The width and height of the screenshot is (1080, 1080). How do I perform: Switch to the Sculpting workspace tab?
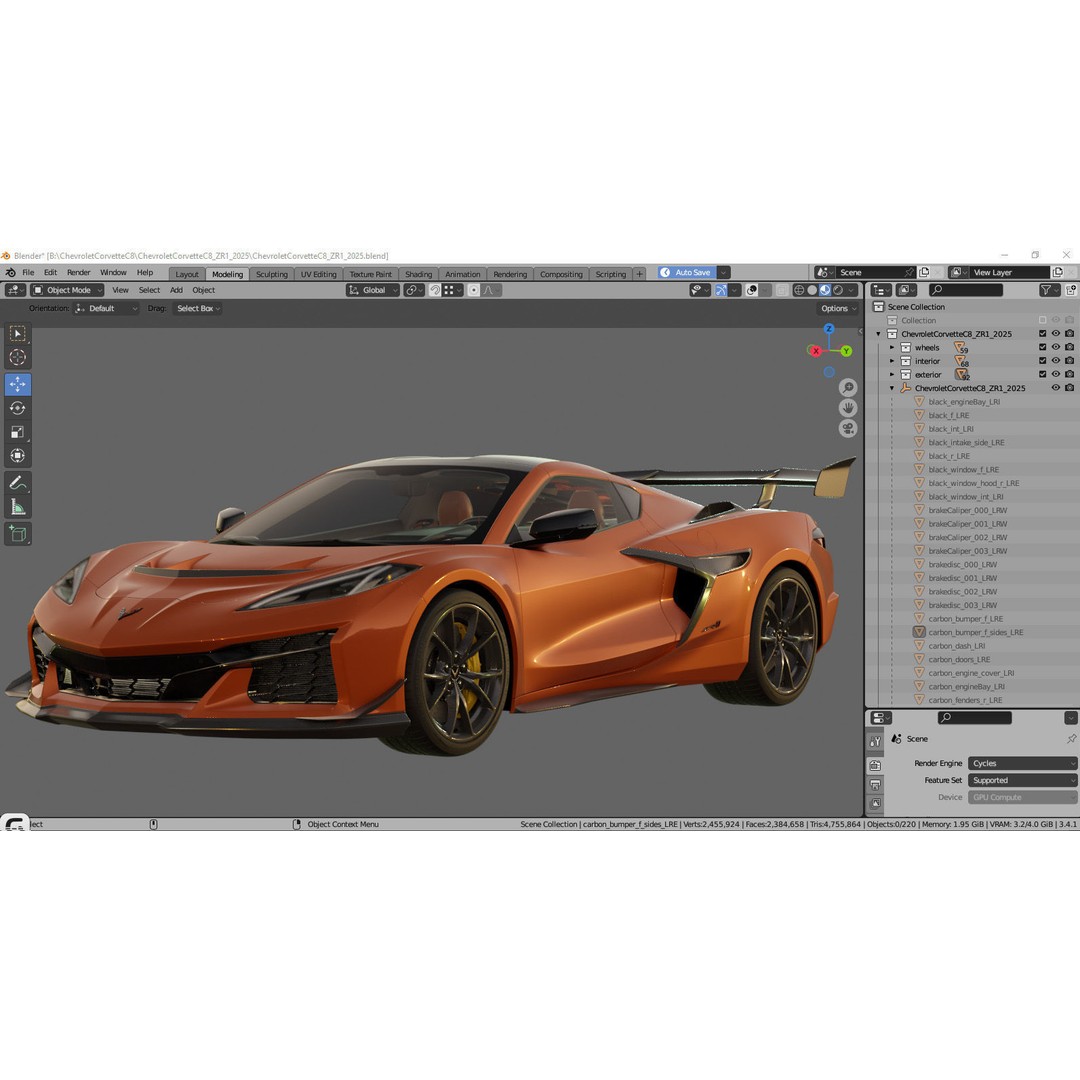click(x=271, y=274)
